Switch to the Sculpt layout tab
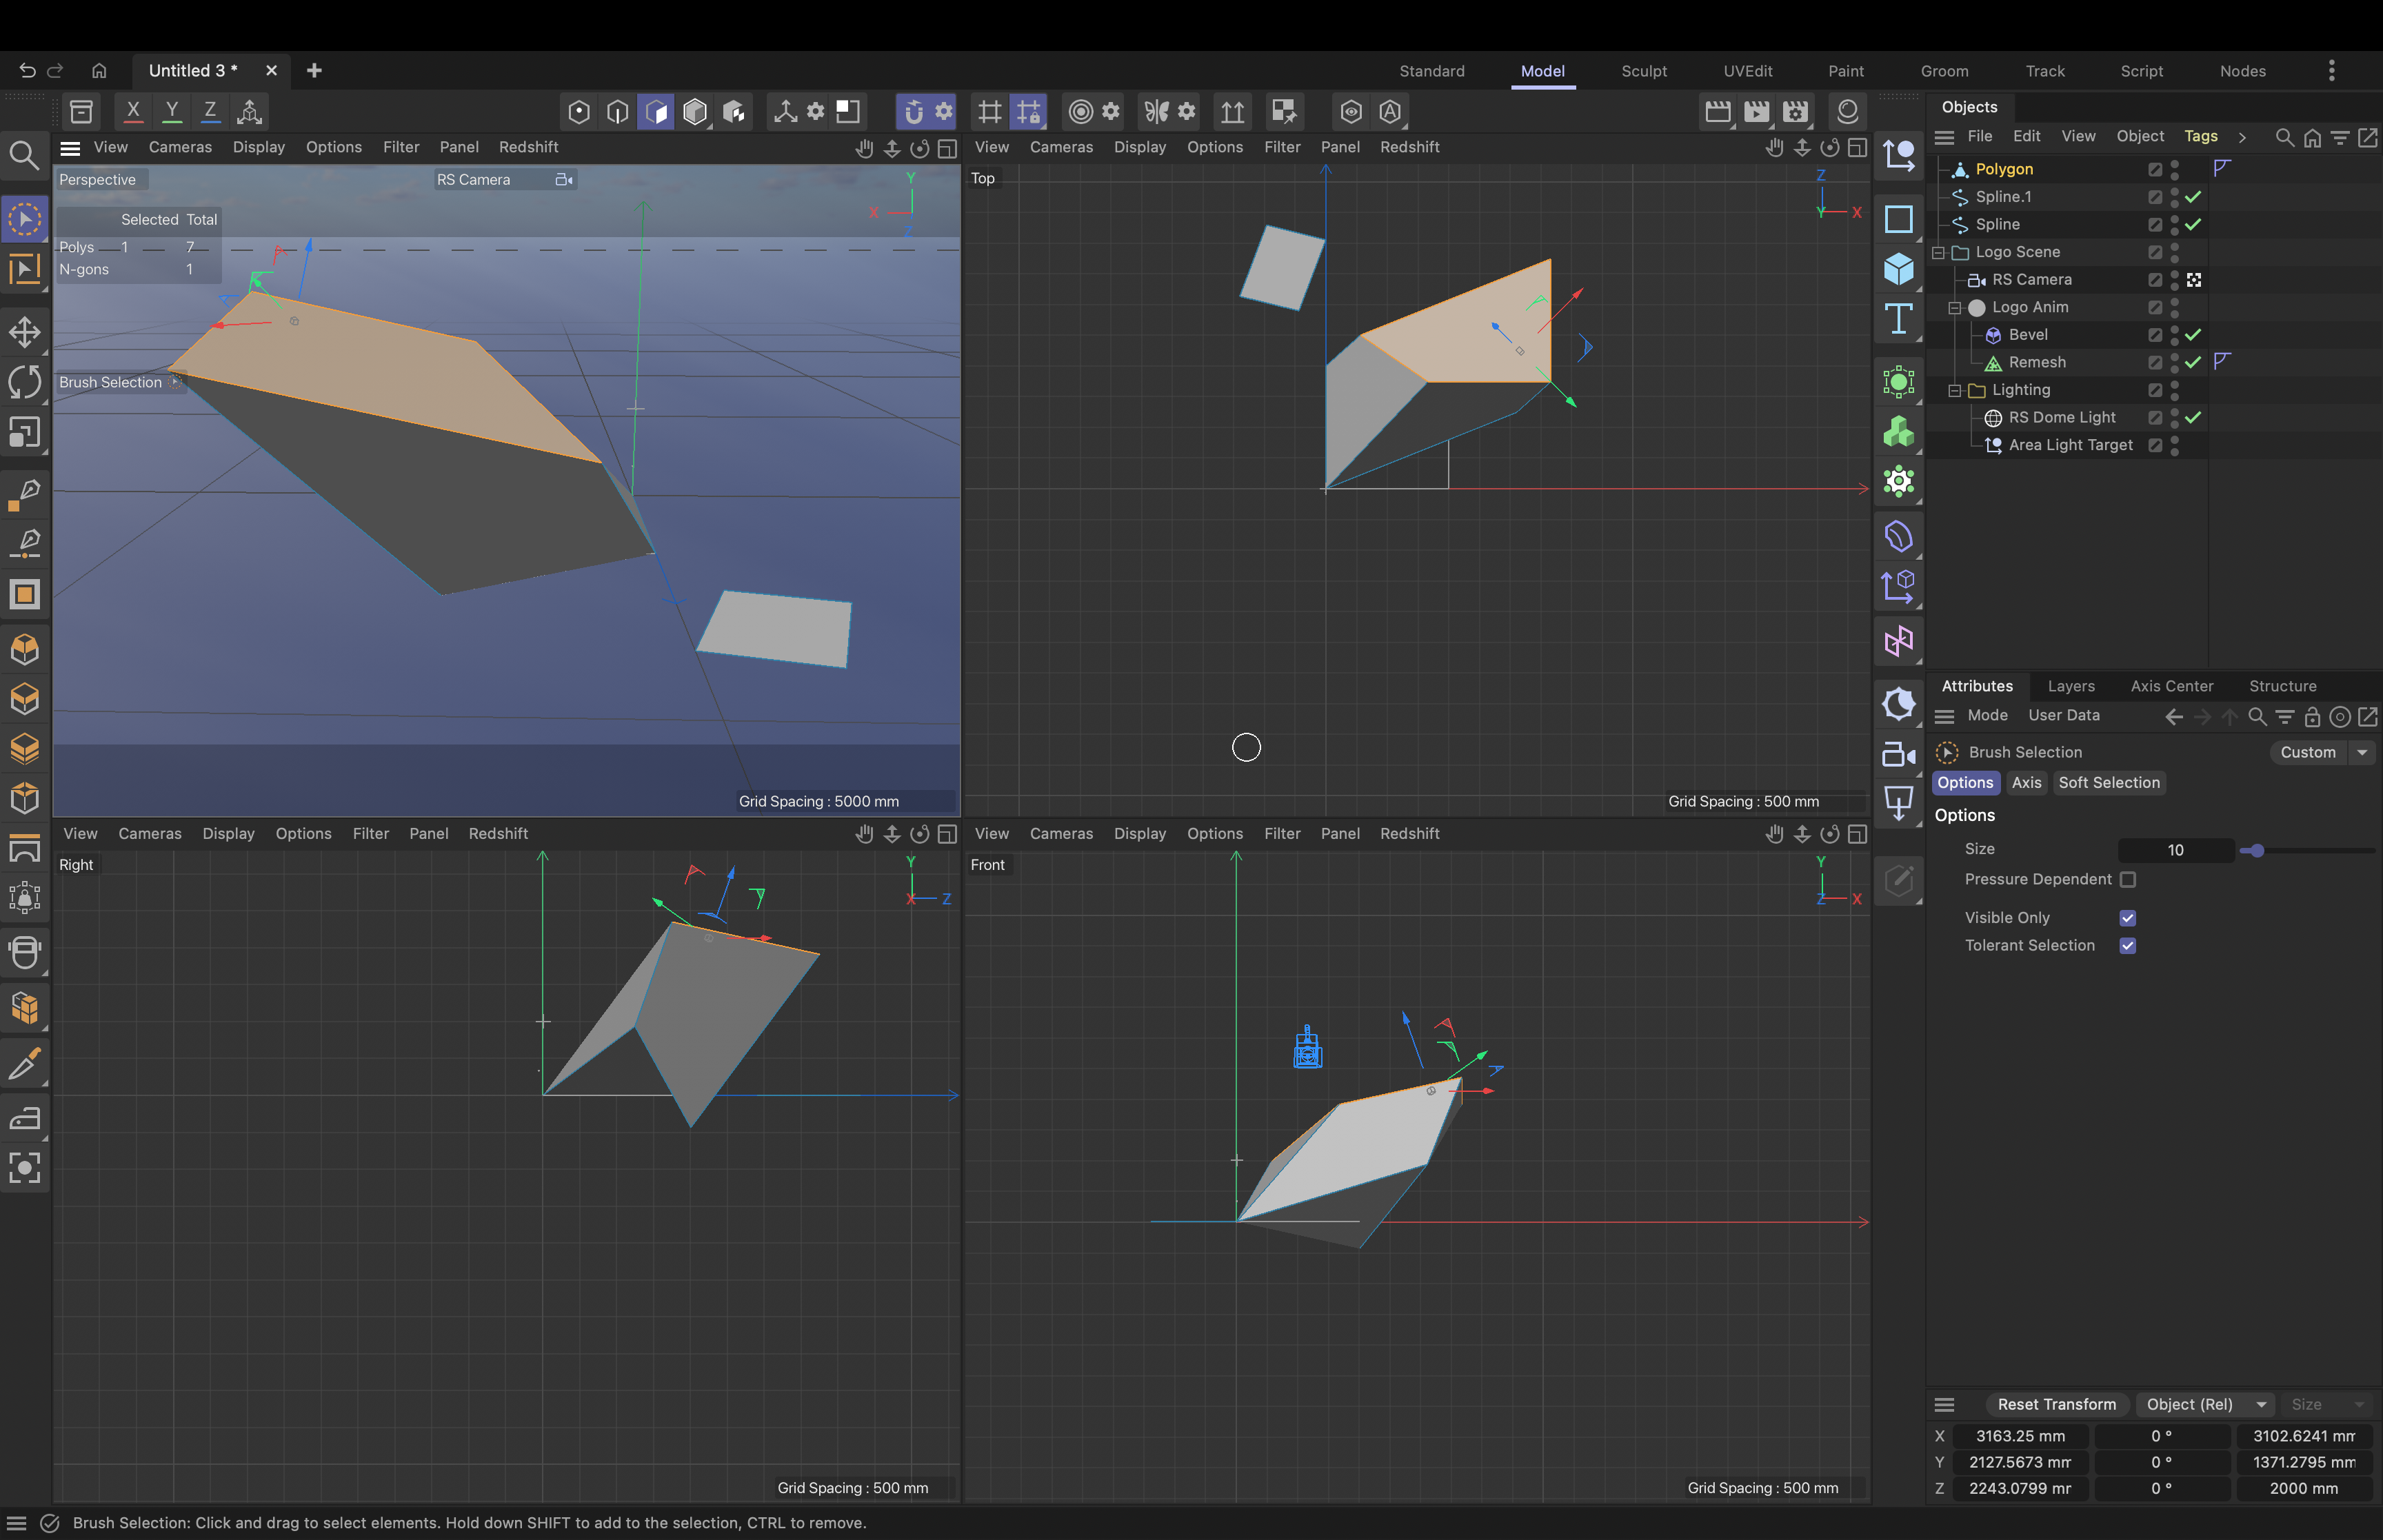 coord(1643,71)
